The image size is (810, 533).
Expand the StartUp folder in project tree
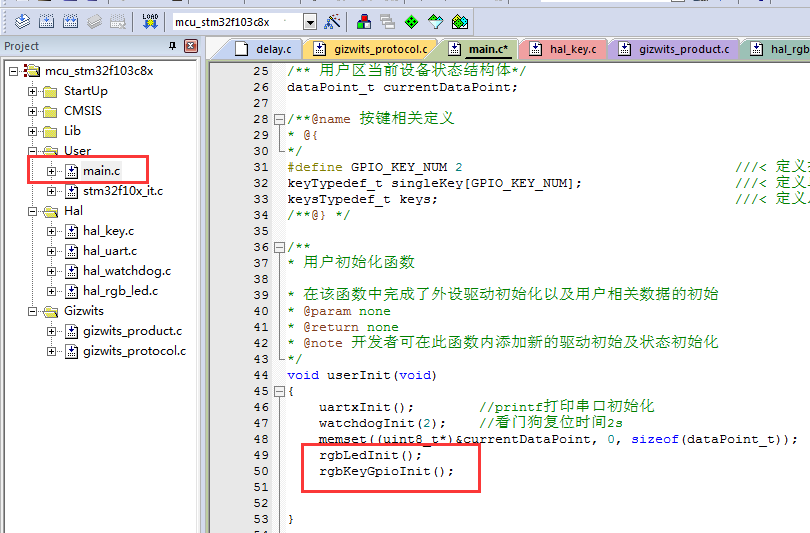tap(32, 91)
